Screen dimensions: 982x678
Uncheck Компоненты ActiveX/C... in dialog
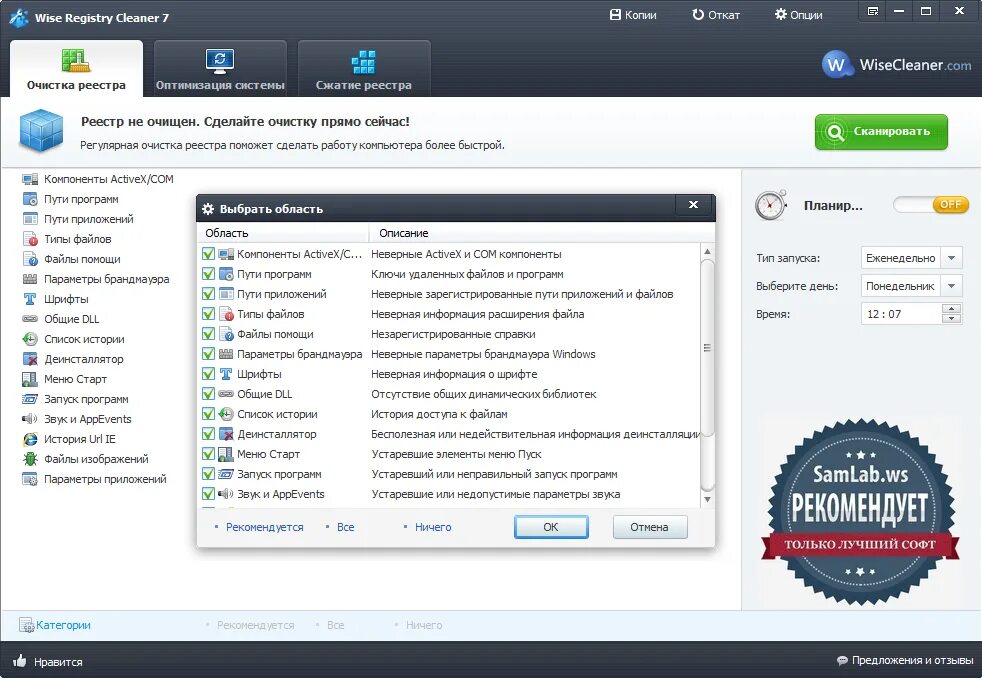tap(209, 254)
